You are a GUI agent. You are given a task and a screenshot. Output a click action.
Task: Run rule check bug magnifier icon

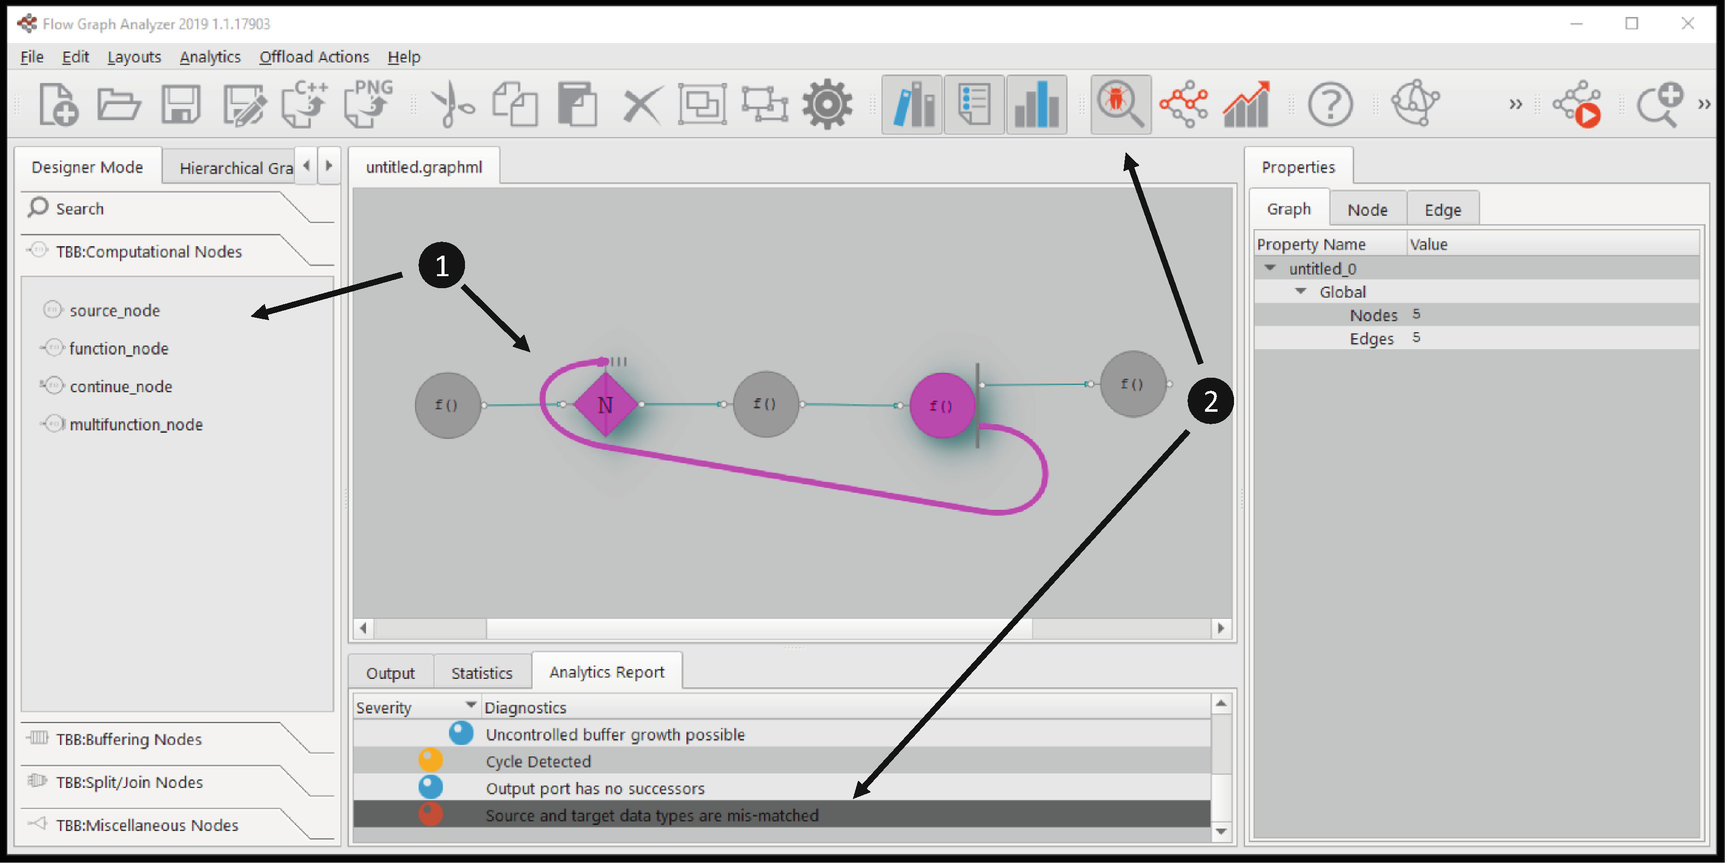click(1120, 104)
